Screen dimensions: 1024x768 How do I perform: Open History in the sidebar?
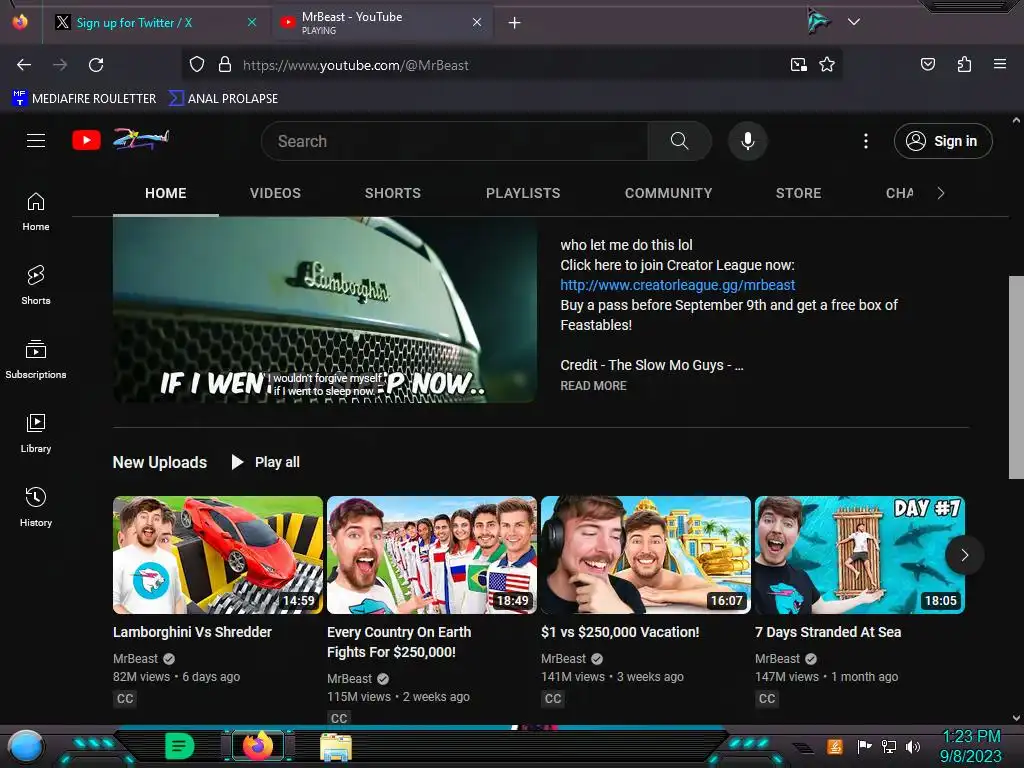[x=36, y=507]
